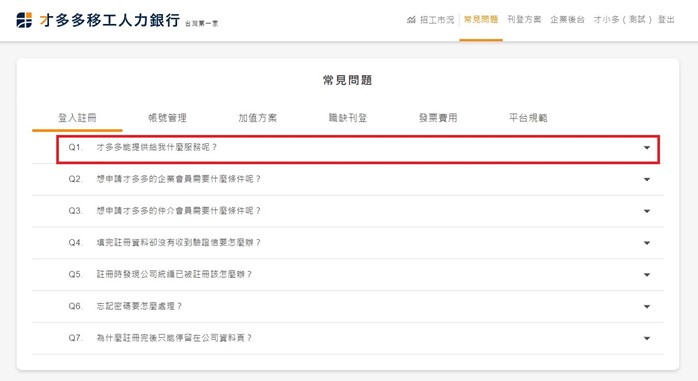
Task: Expand Q2 about 企業會員 conditions
Action: 647,179
